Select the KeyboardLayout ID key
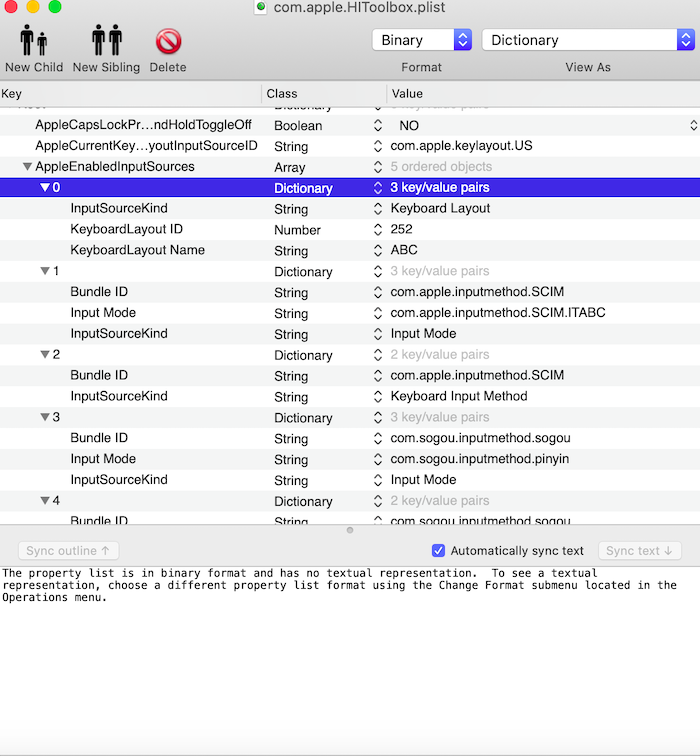The width and height of the screenshot is (700, 756). click(126, 229)
